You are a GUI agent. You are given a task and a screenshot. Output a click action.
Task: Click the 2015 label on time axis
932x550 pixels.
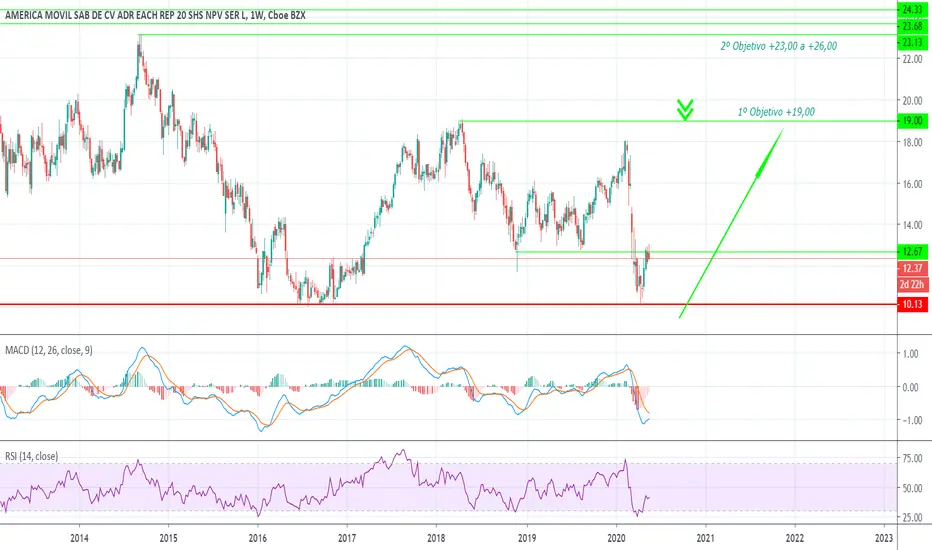point(168,538)
